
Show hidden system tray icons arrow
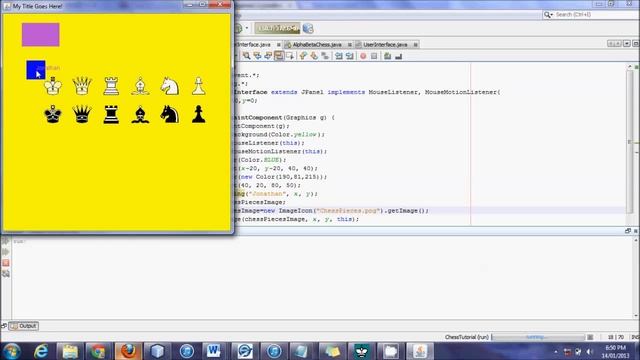click(556, 351)
